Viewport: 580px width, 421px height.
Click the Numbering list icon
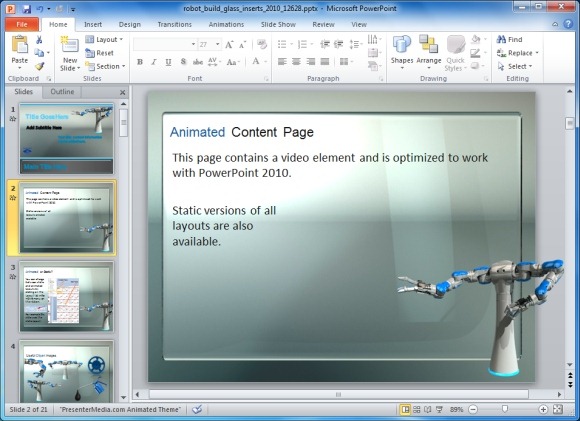[x=302, y=44]
